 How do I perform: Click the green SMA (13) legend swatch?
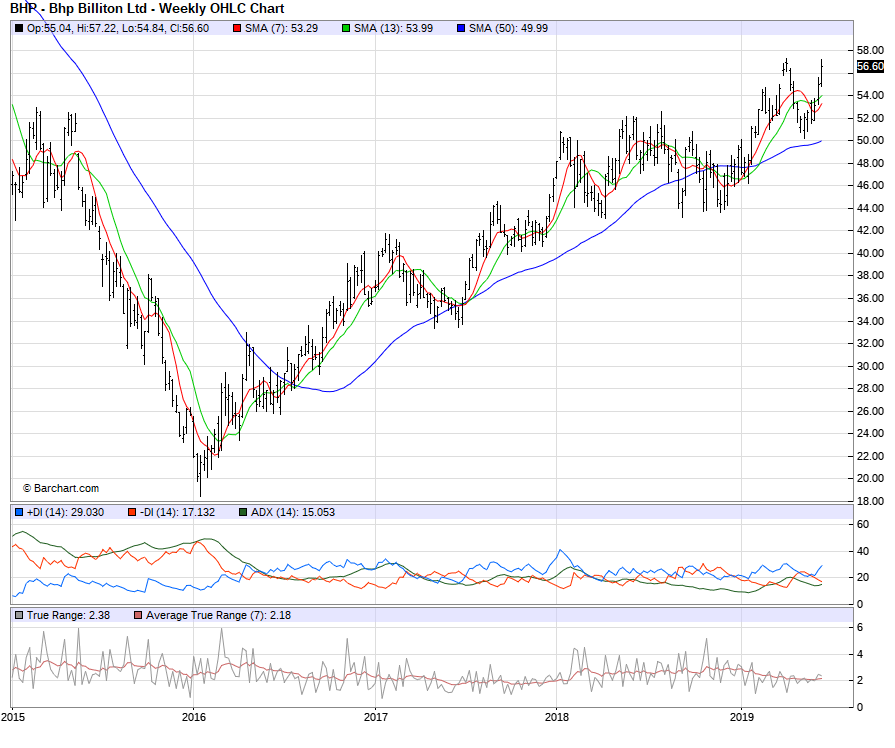pyautogui.click(x=346, y=28)
